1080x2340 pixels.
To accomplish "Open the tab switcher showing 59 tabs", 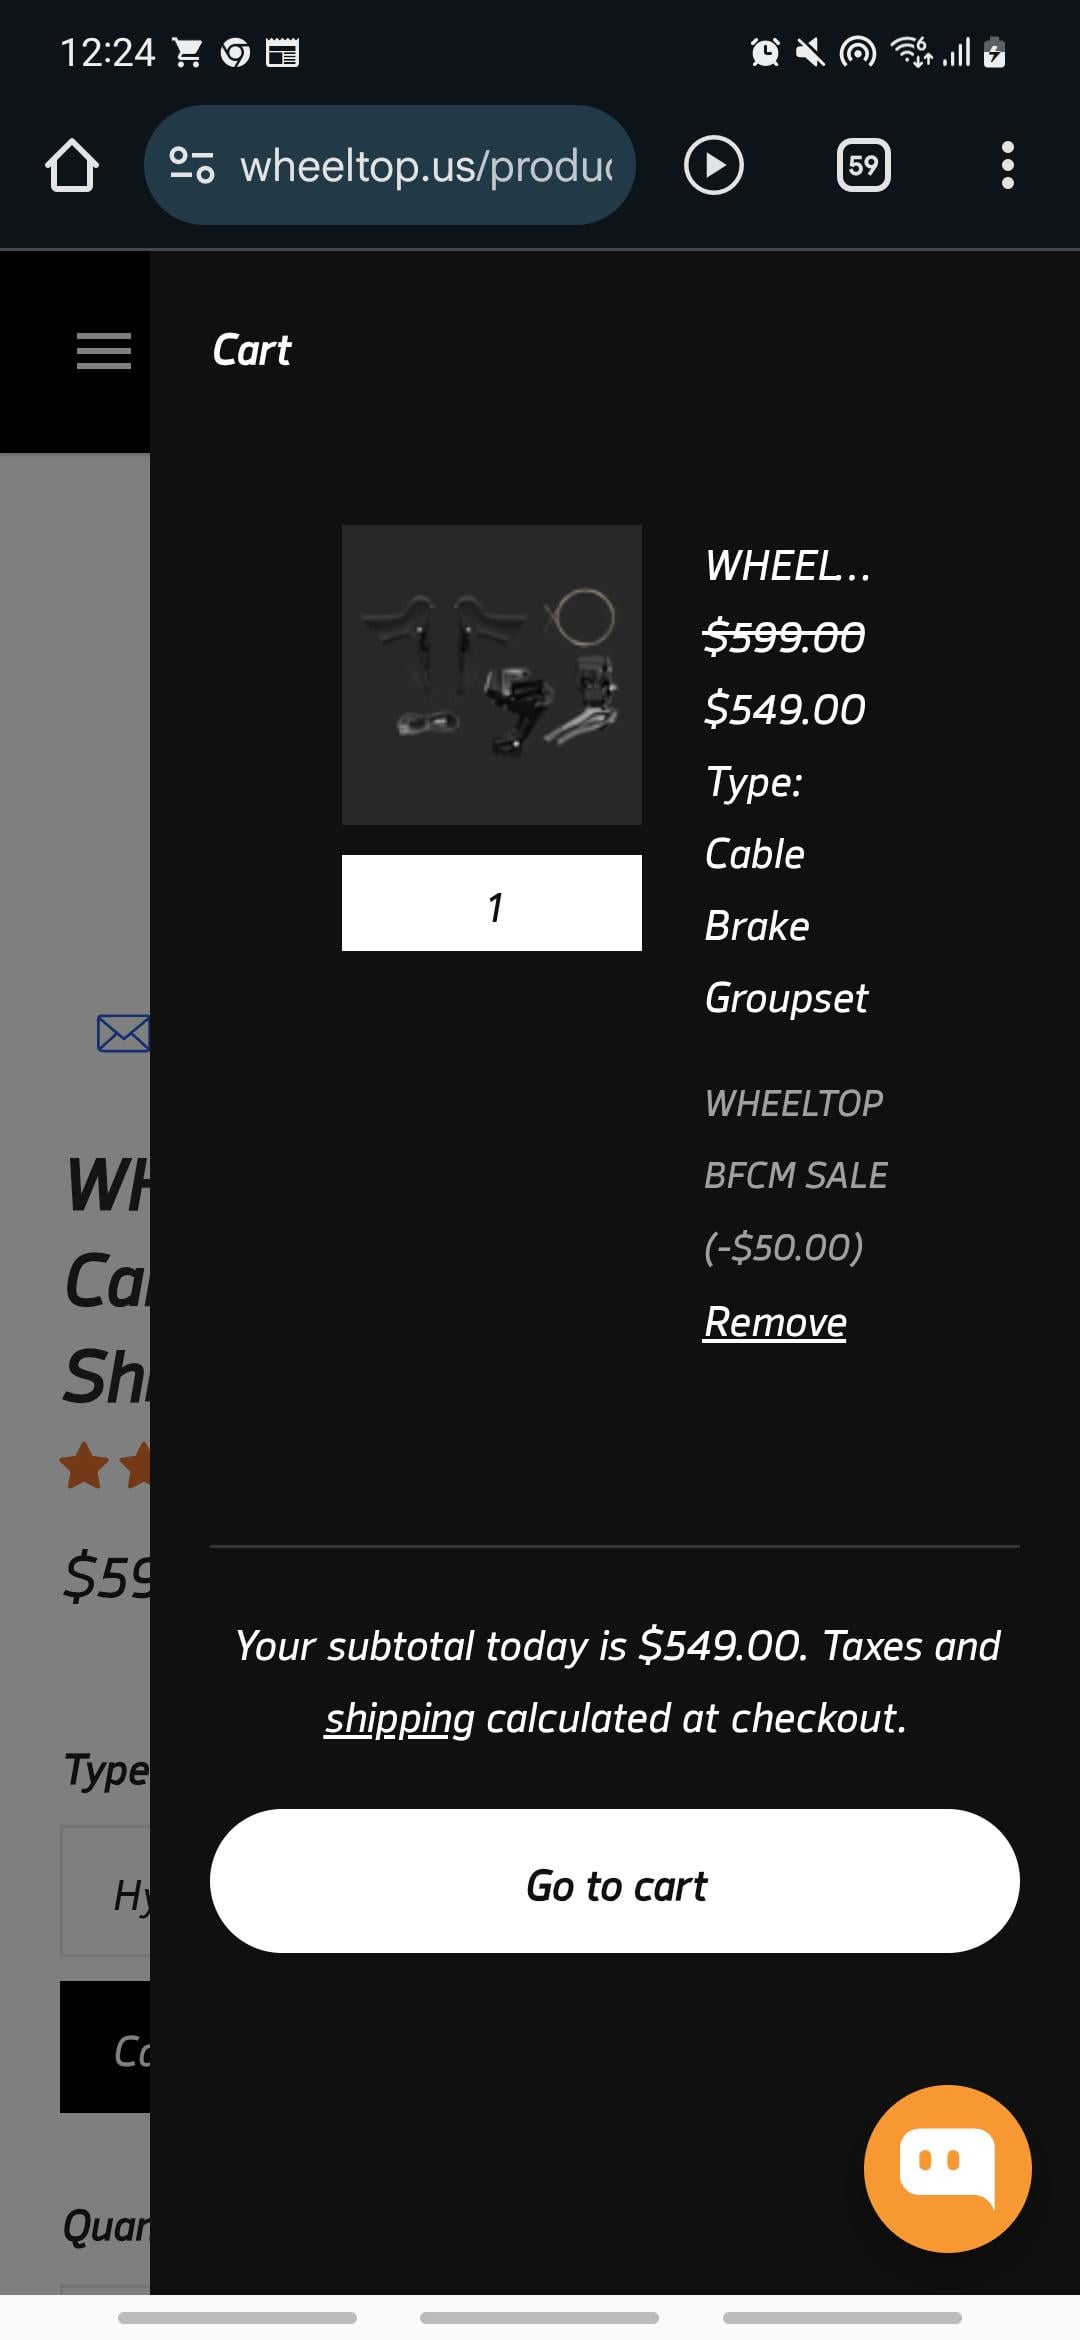I will 863,165.
